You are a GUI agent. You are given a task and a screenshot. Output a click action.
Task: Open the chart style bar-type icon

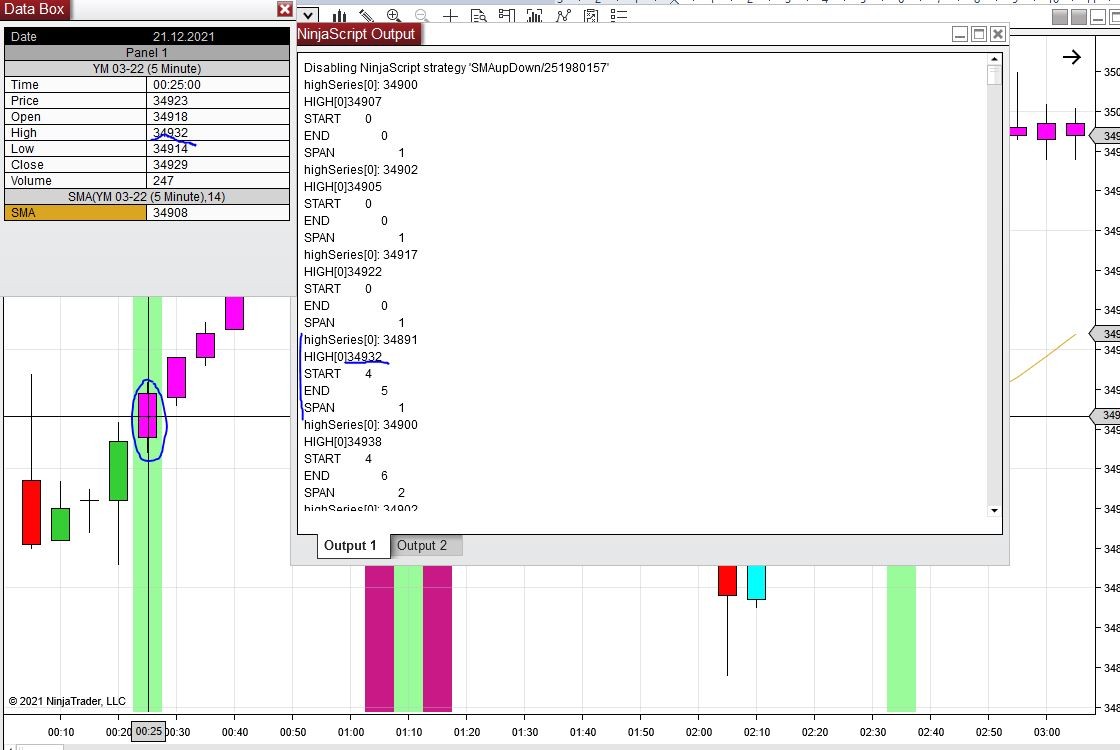pyautogui.click(x=339, y=15)
